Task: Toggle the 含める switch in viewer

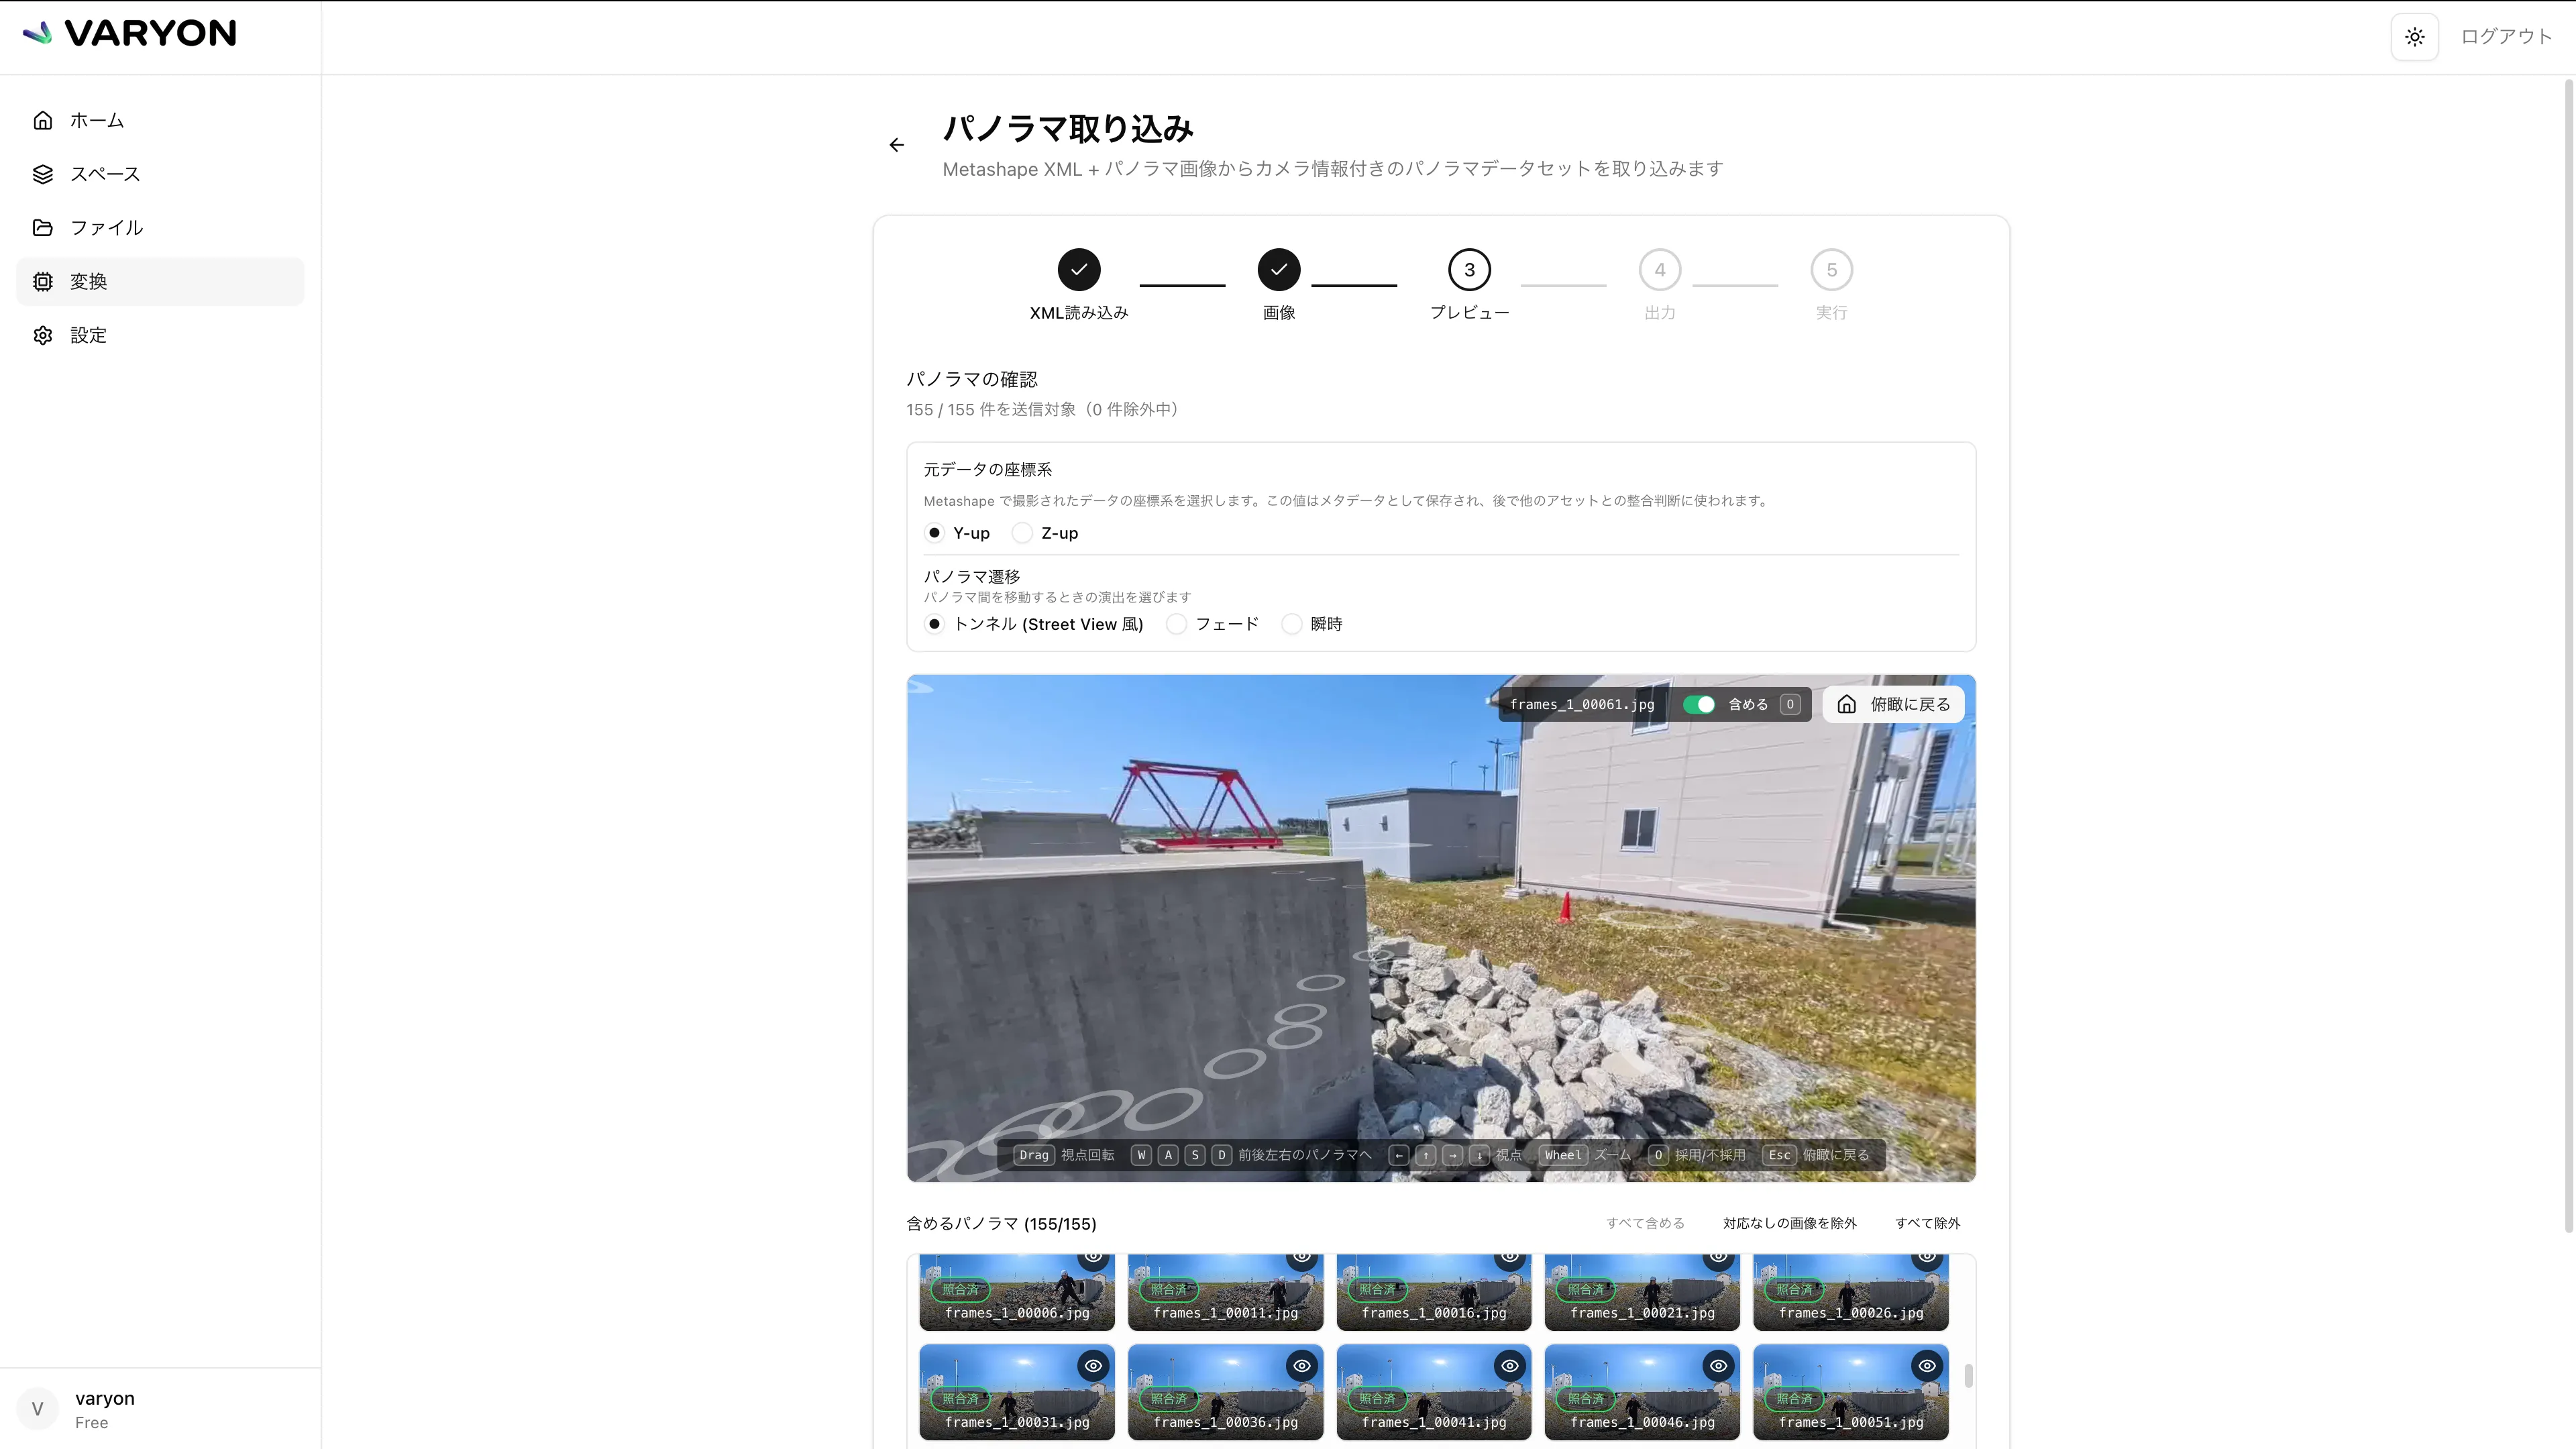Action: 1698,705
